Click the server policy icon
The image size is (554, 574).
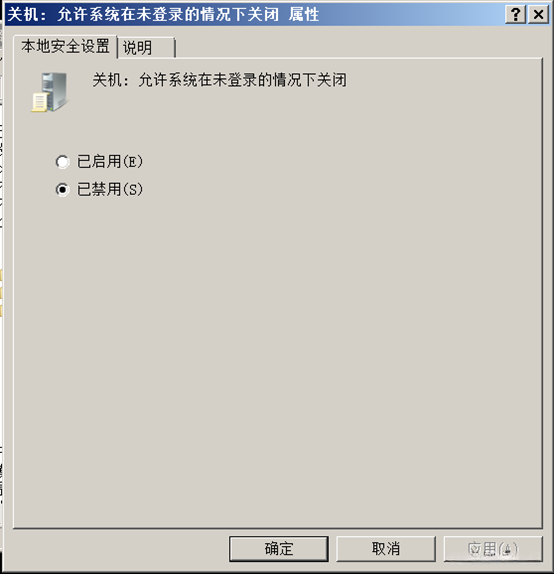50,92
